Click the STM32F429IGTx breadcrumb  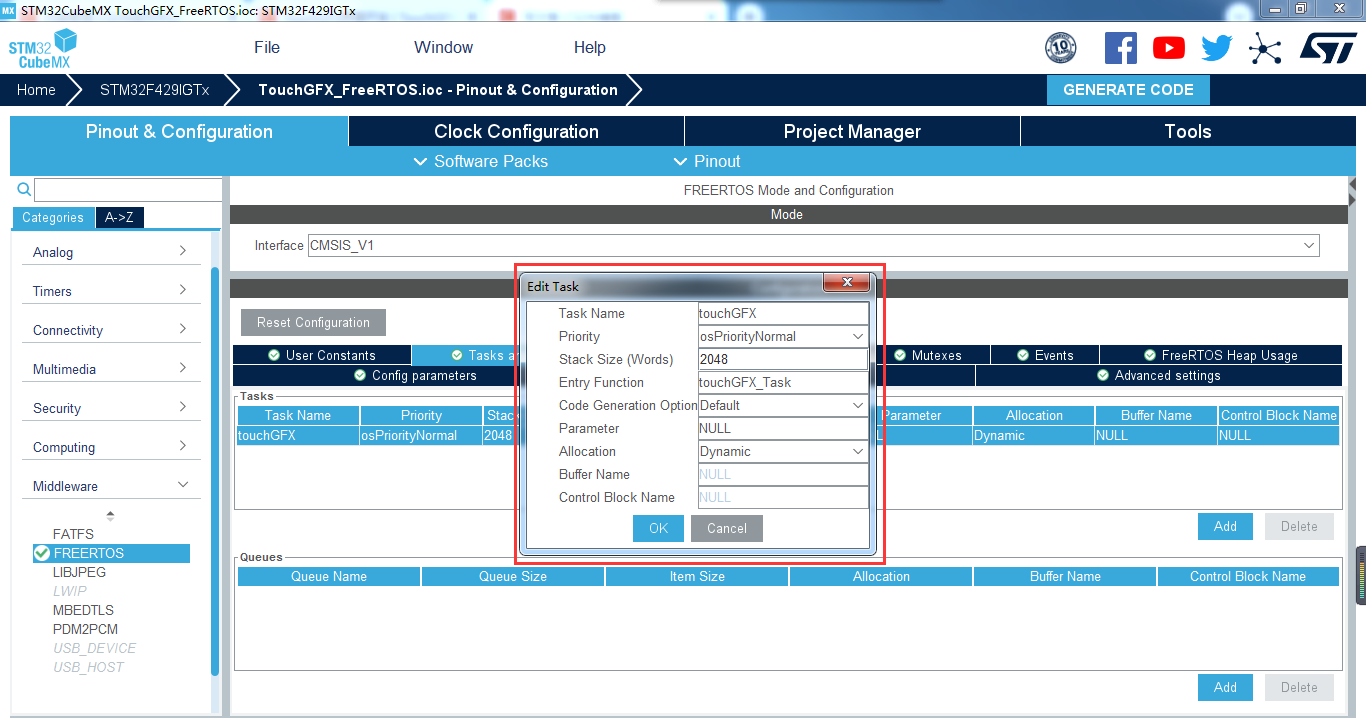155,90
